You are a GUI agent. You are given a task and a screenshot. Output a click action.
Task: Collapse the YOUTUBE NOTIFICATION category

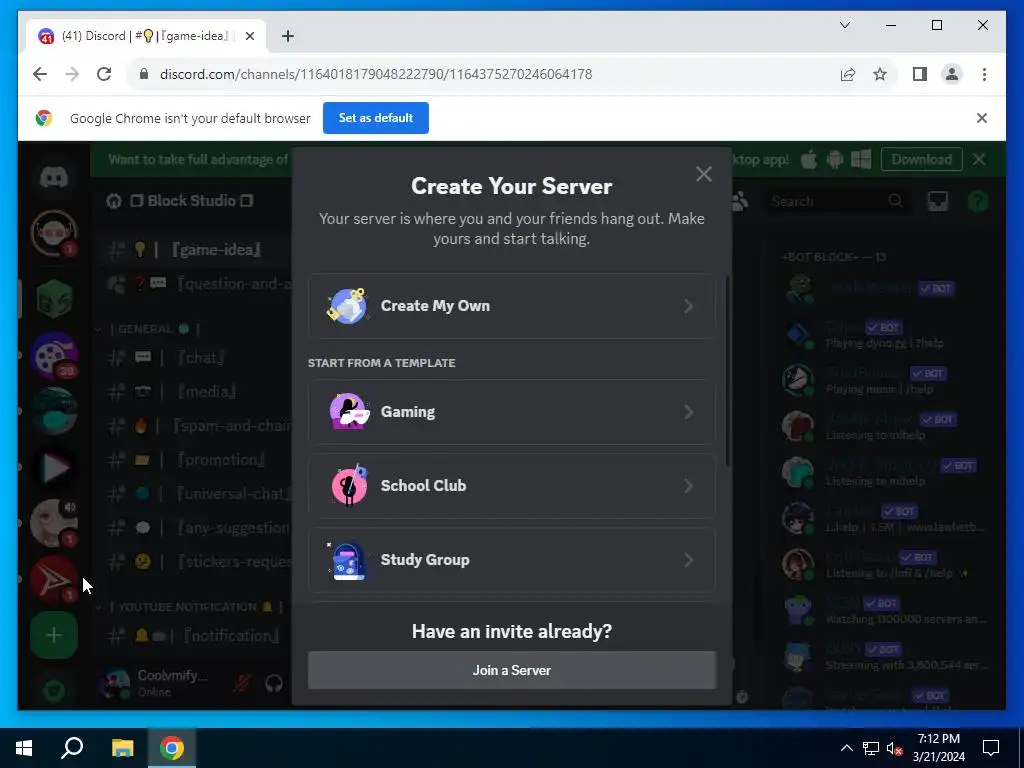point(189,607)
